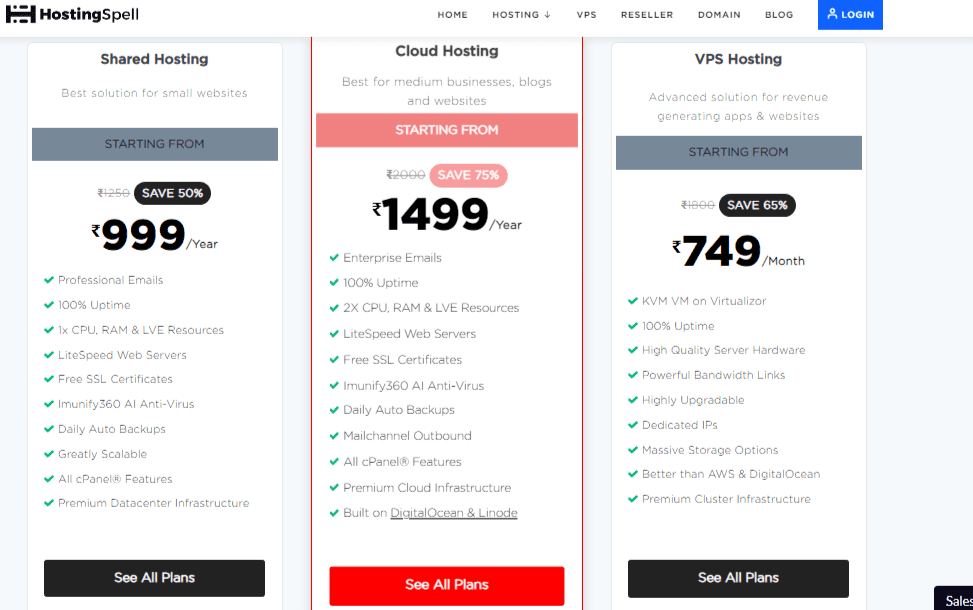Go to the Home page
The width and height of the screenshot is (973, 610).
[452, 15]
